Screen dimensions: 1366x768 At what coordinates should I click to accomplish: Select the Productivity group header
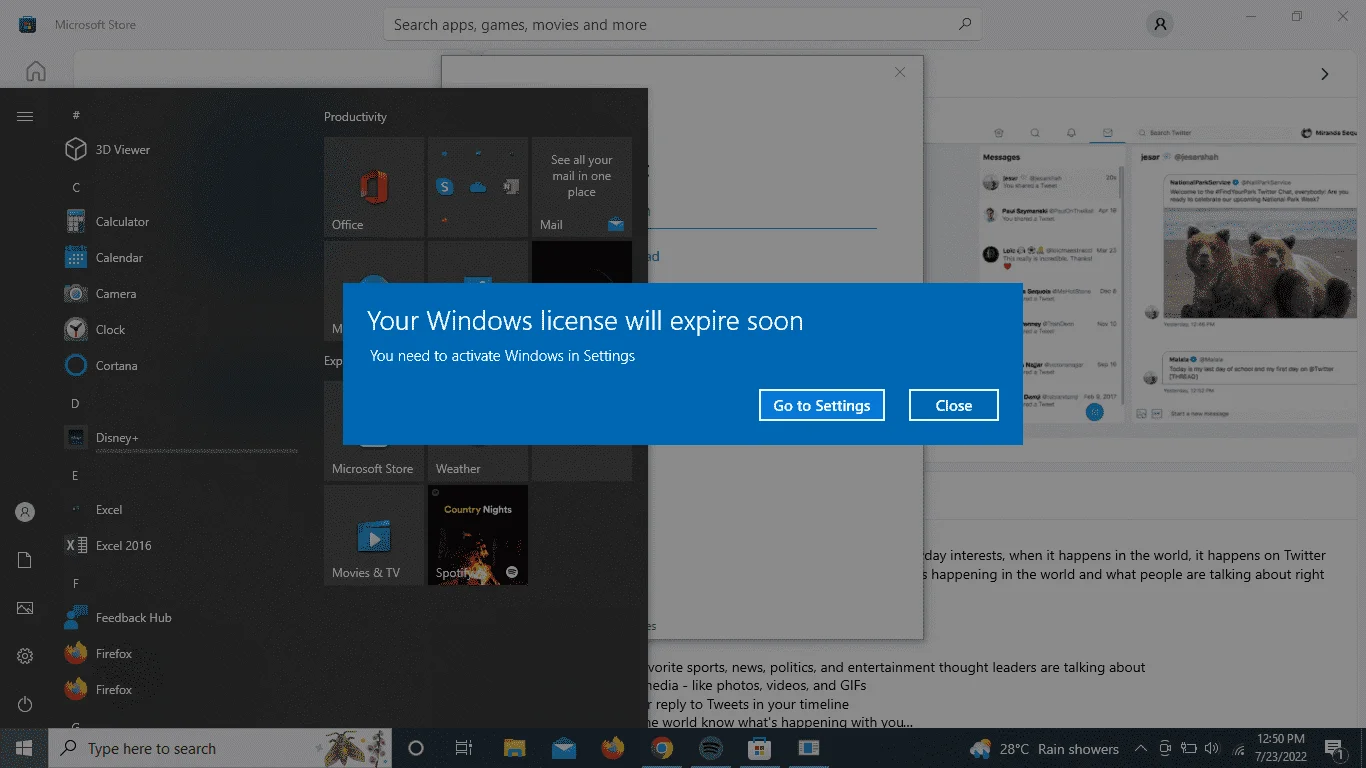(355, 117)
